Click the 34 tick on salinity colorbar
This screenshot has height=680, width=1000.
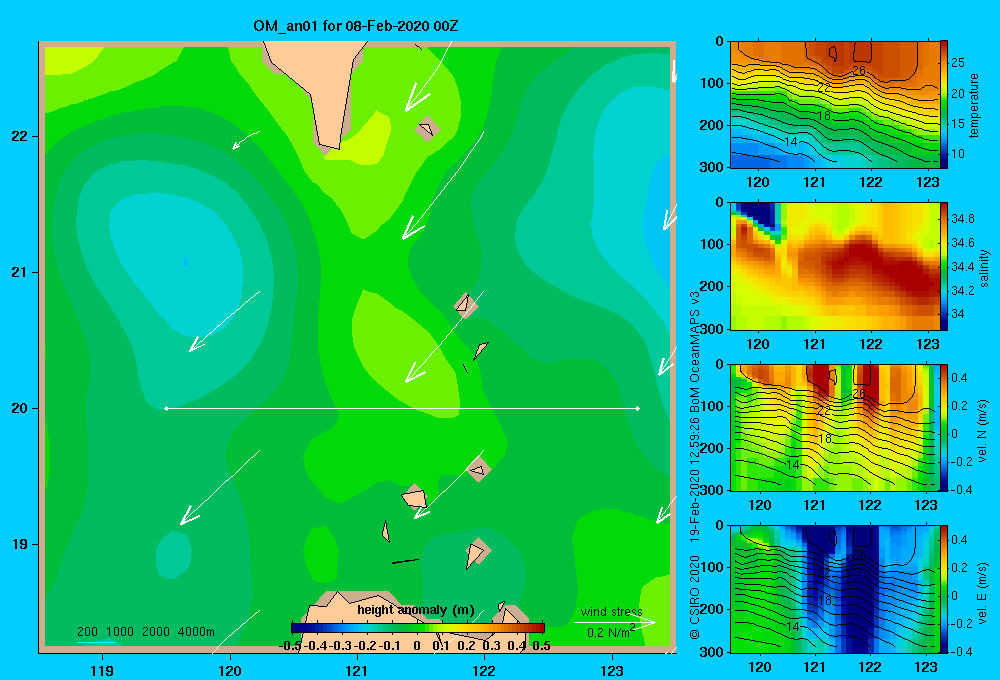click(957, 314)
